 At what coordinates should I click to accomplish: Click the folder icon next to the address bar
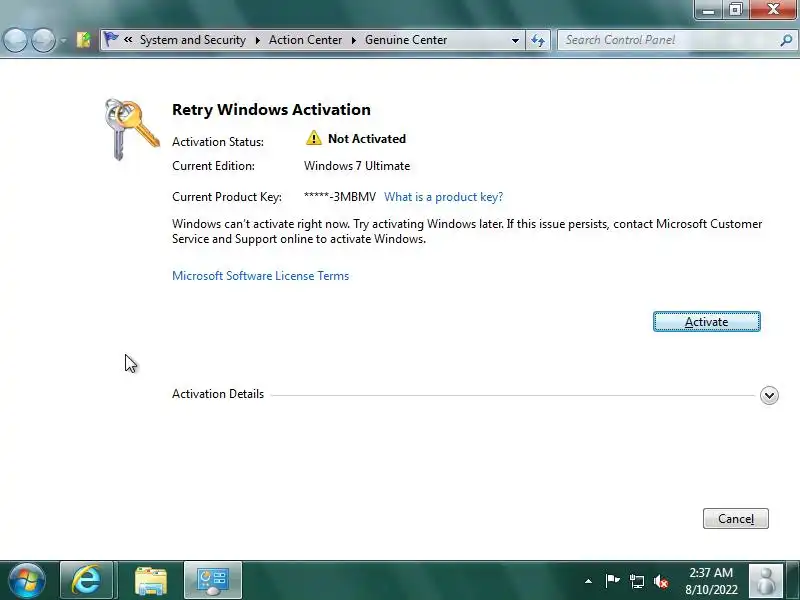click(83, 40)
